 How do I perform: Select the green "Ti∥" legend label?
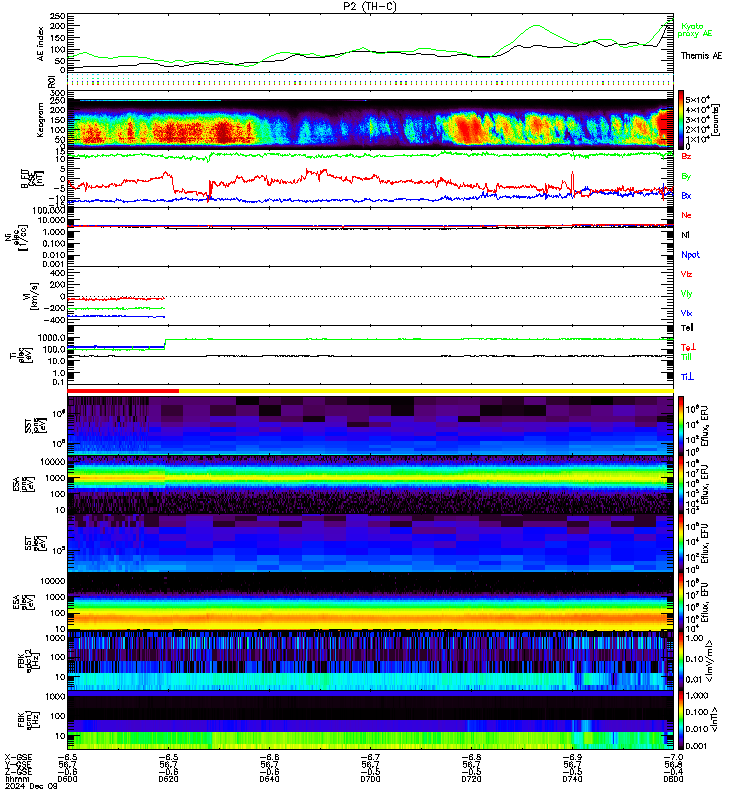686,357
